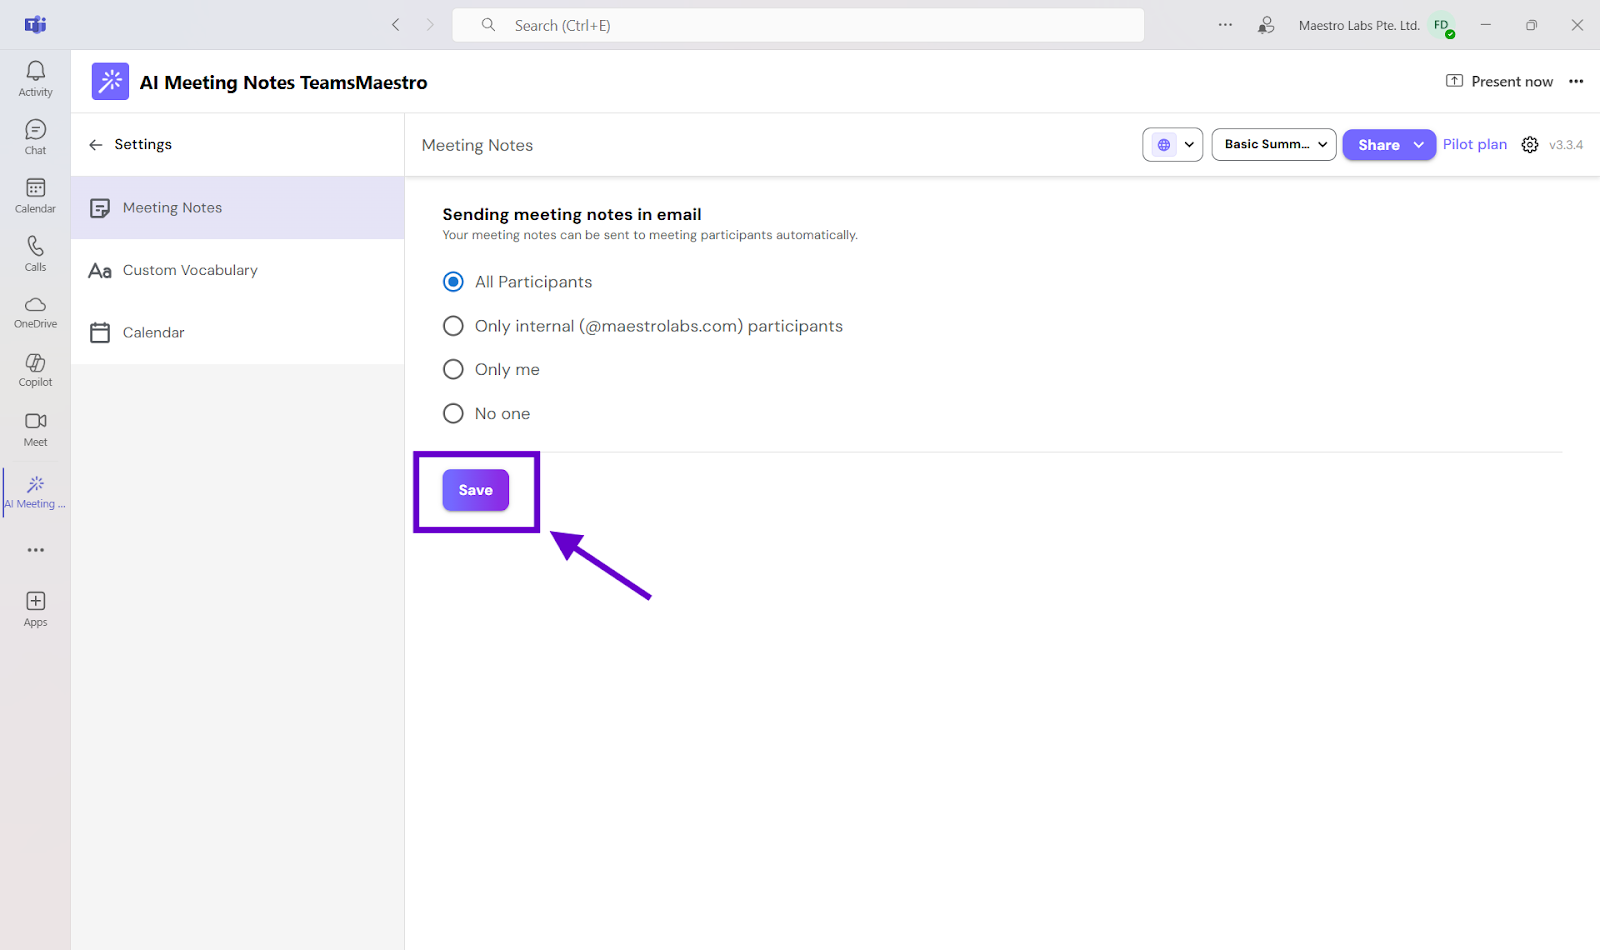The image size is (1600, 950).
Task: Click the calendar icon in settings list
Action: tap(100, 333)
